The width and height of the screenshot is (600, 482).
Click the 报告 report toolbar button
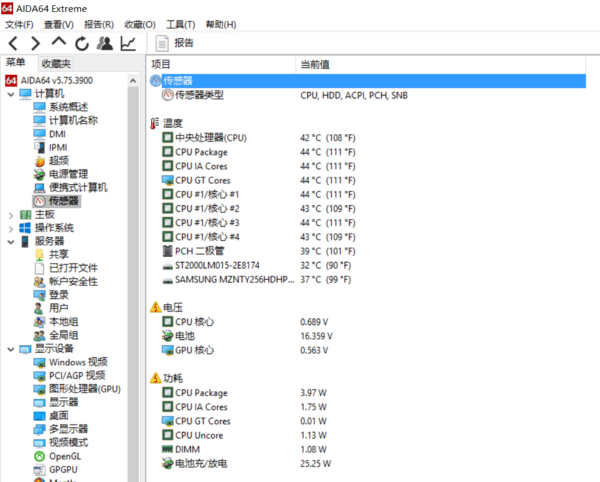tap(175, 43)
